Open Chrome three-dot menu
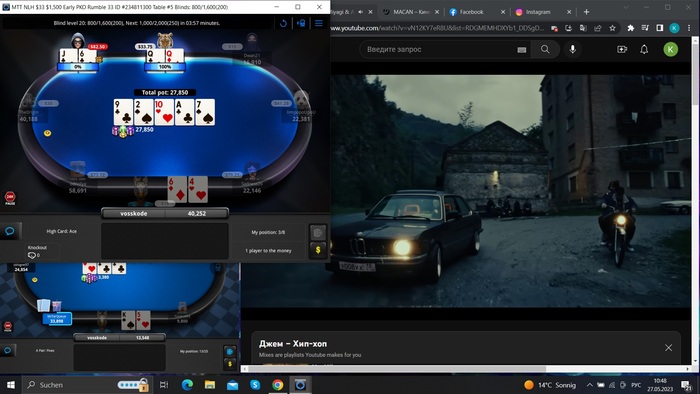The width and height of the screenshot is (700, 394). pyautogui.click(x=689, y=28)
